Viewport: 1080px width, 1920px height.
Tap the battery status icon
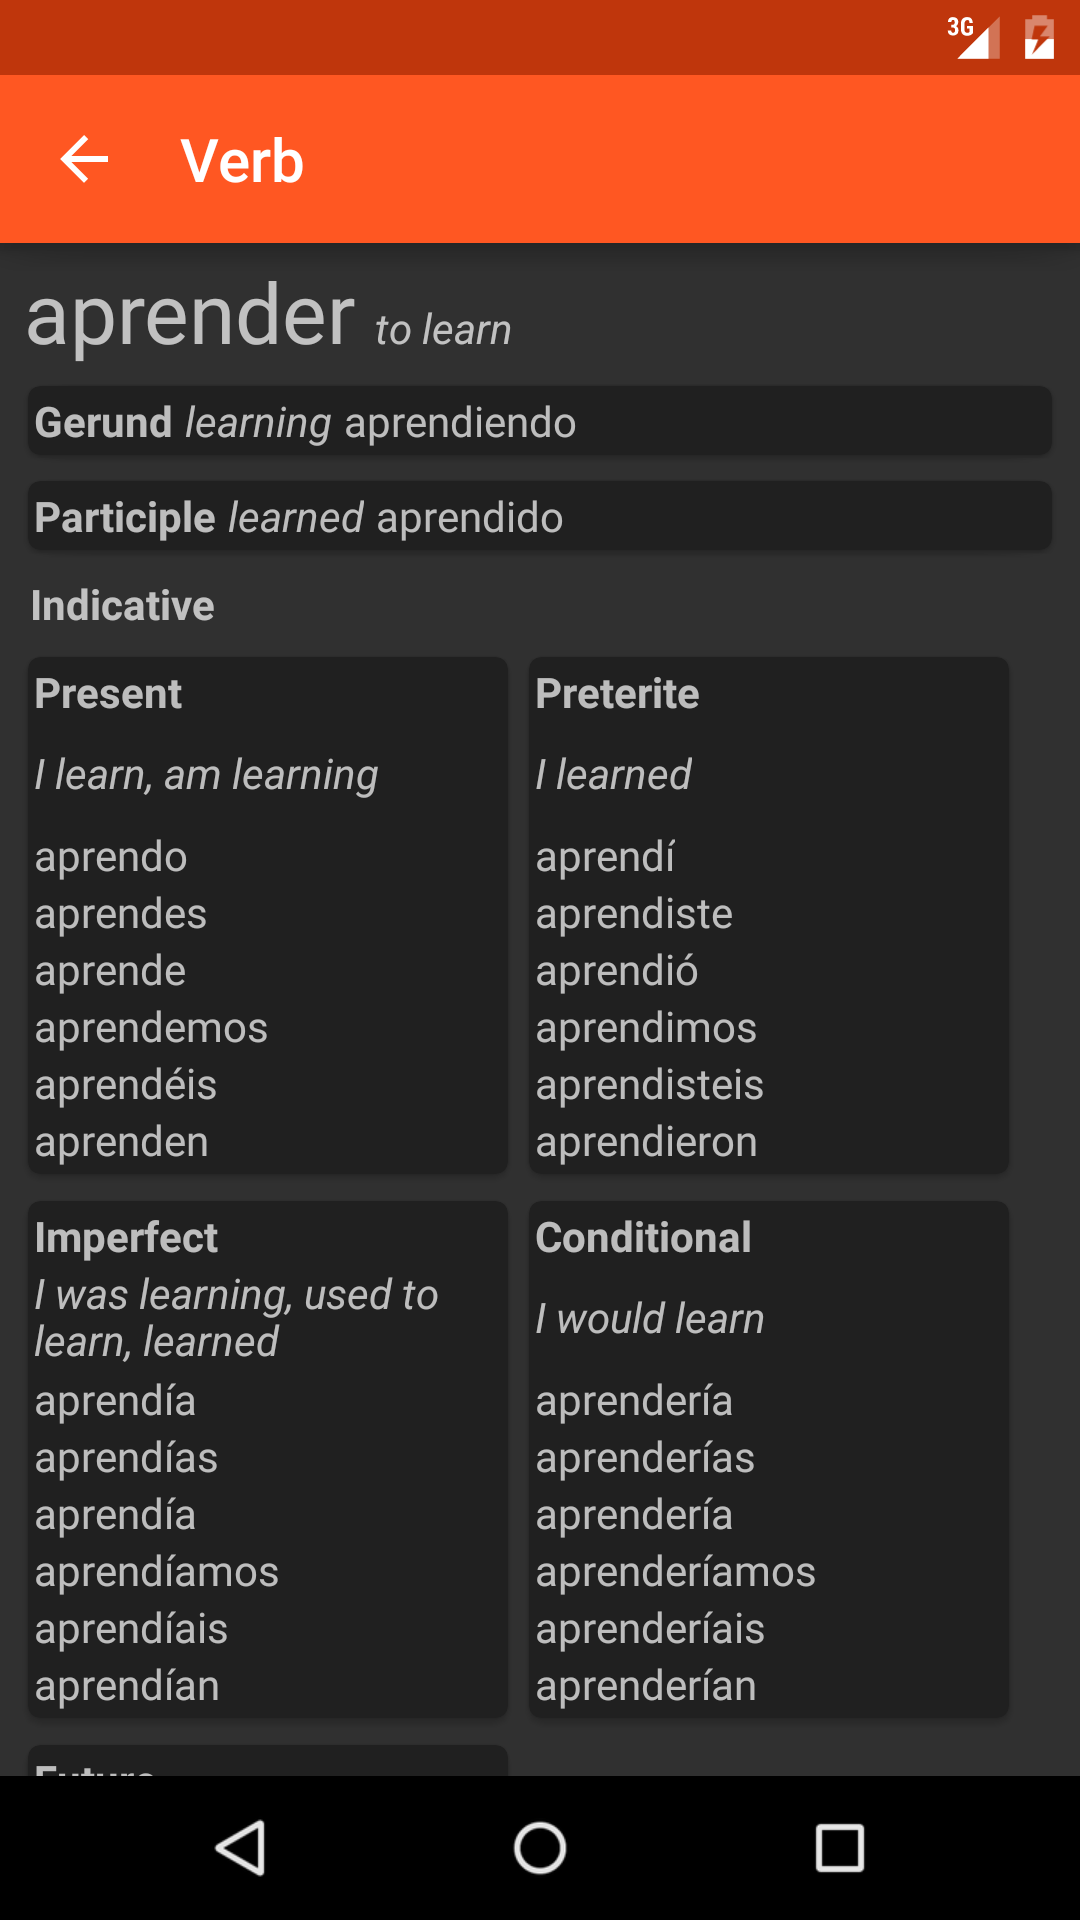[x=1039, y=38]
